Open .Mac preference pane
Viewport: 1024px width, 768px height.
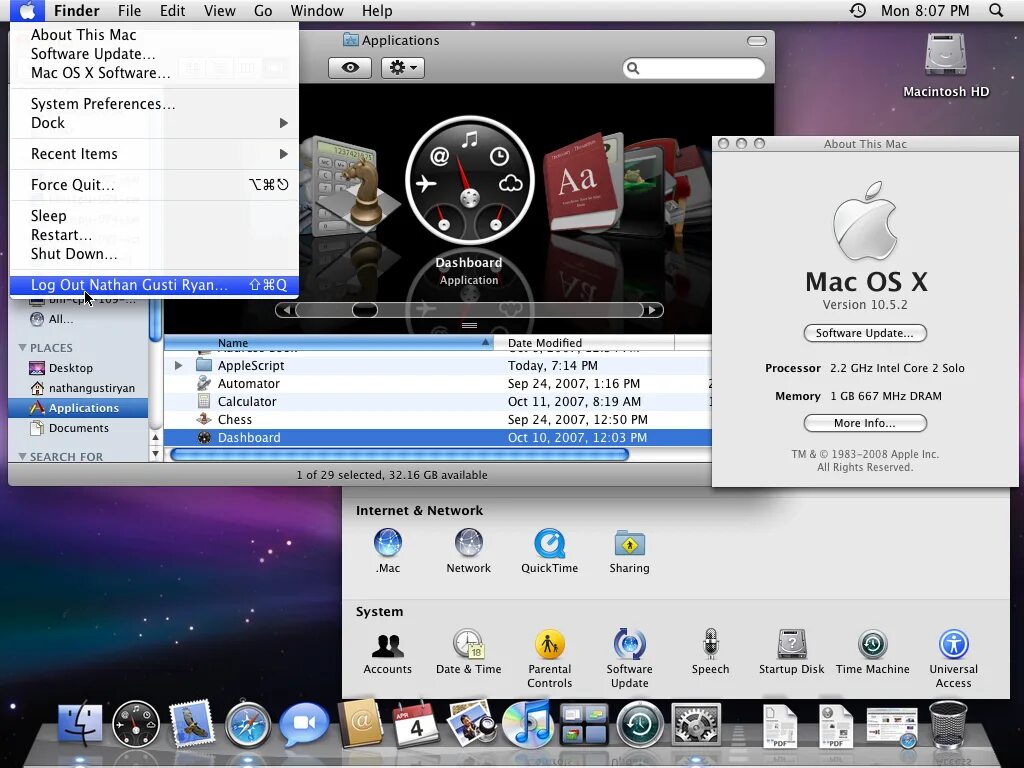387,552
